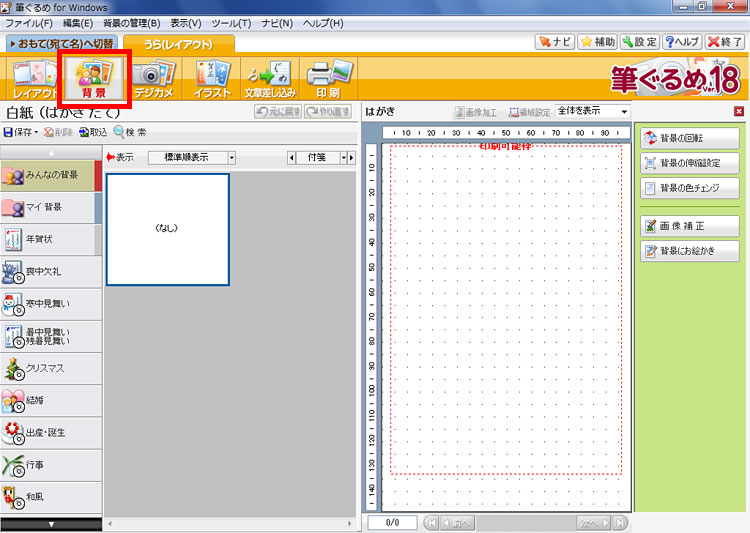
Task: Select 年賀状 category
Action: coord(51,239)
